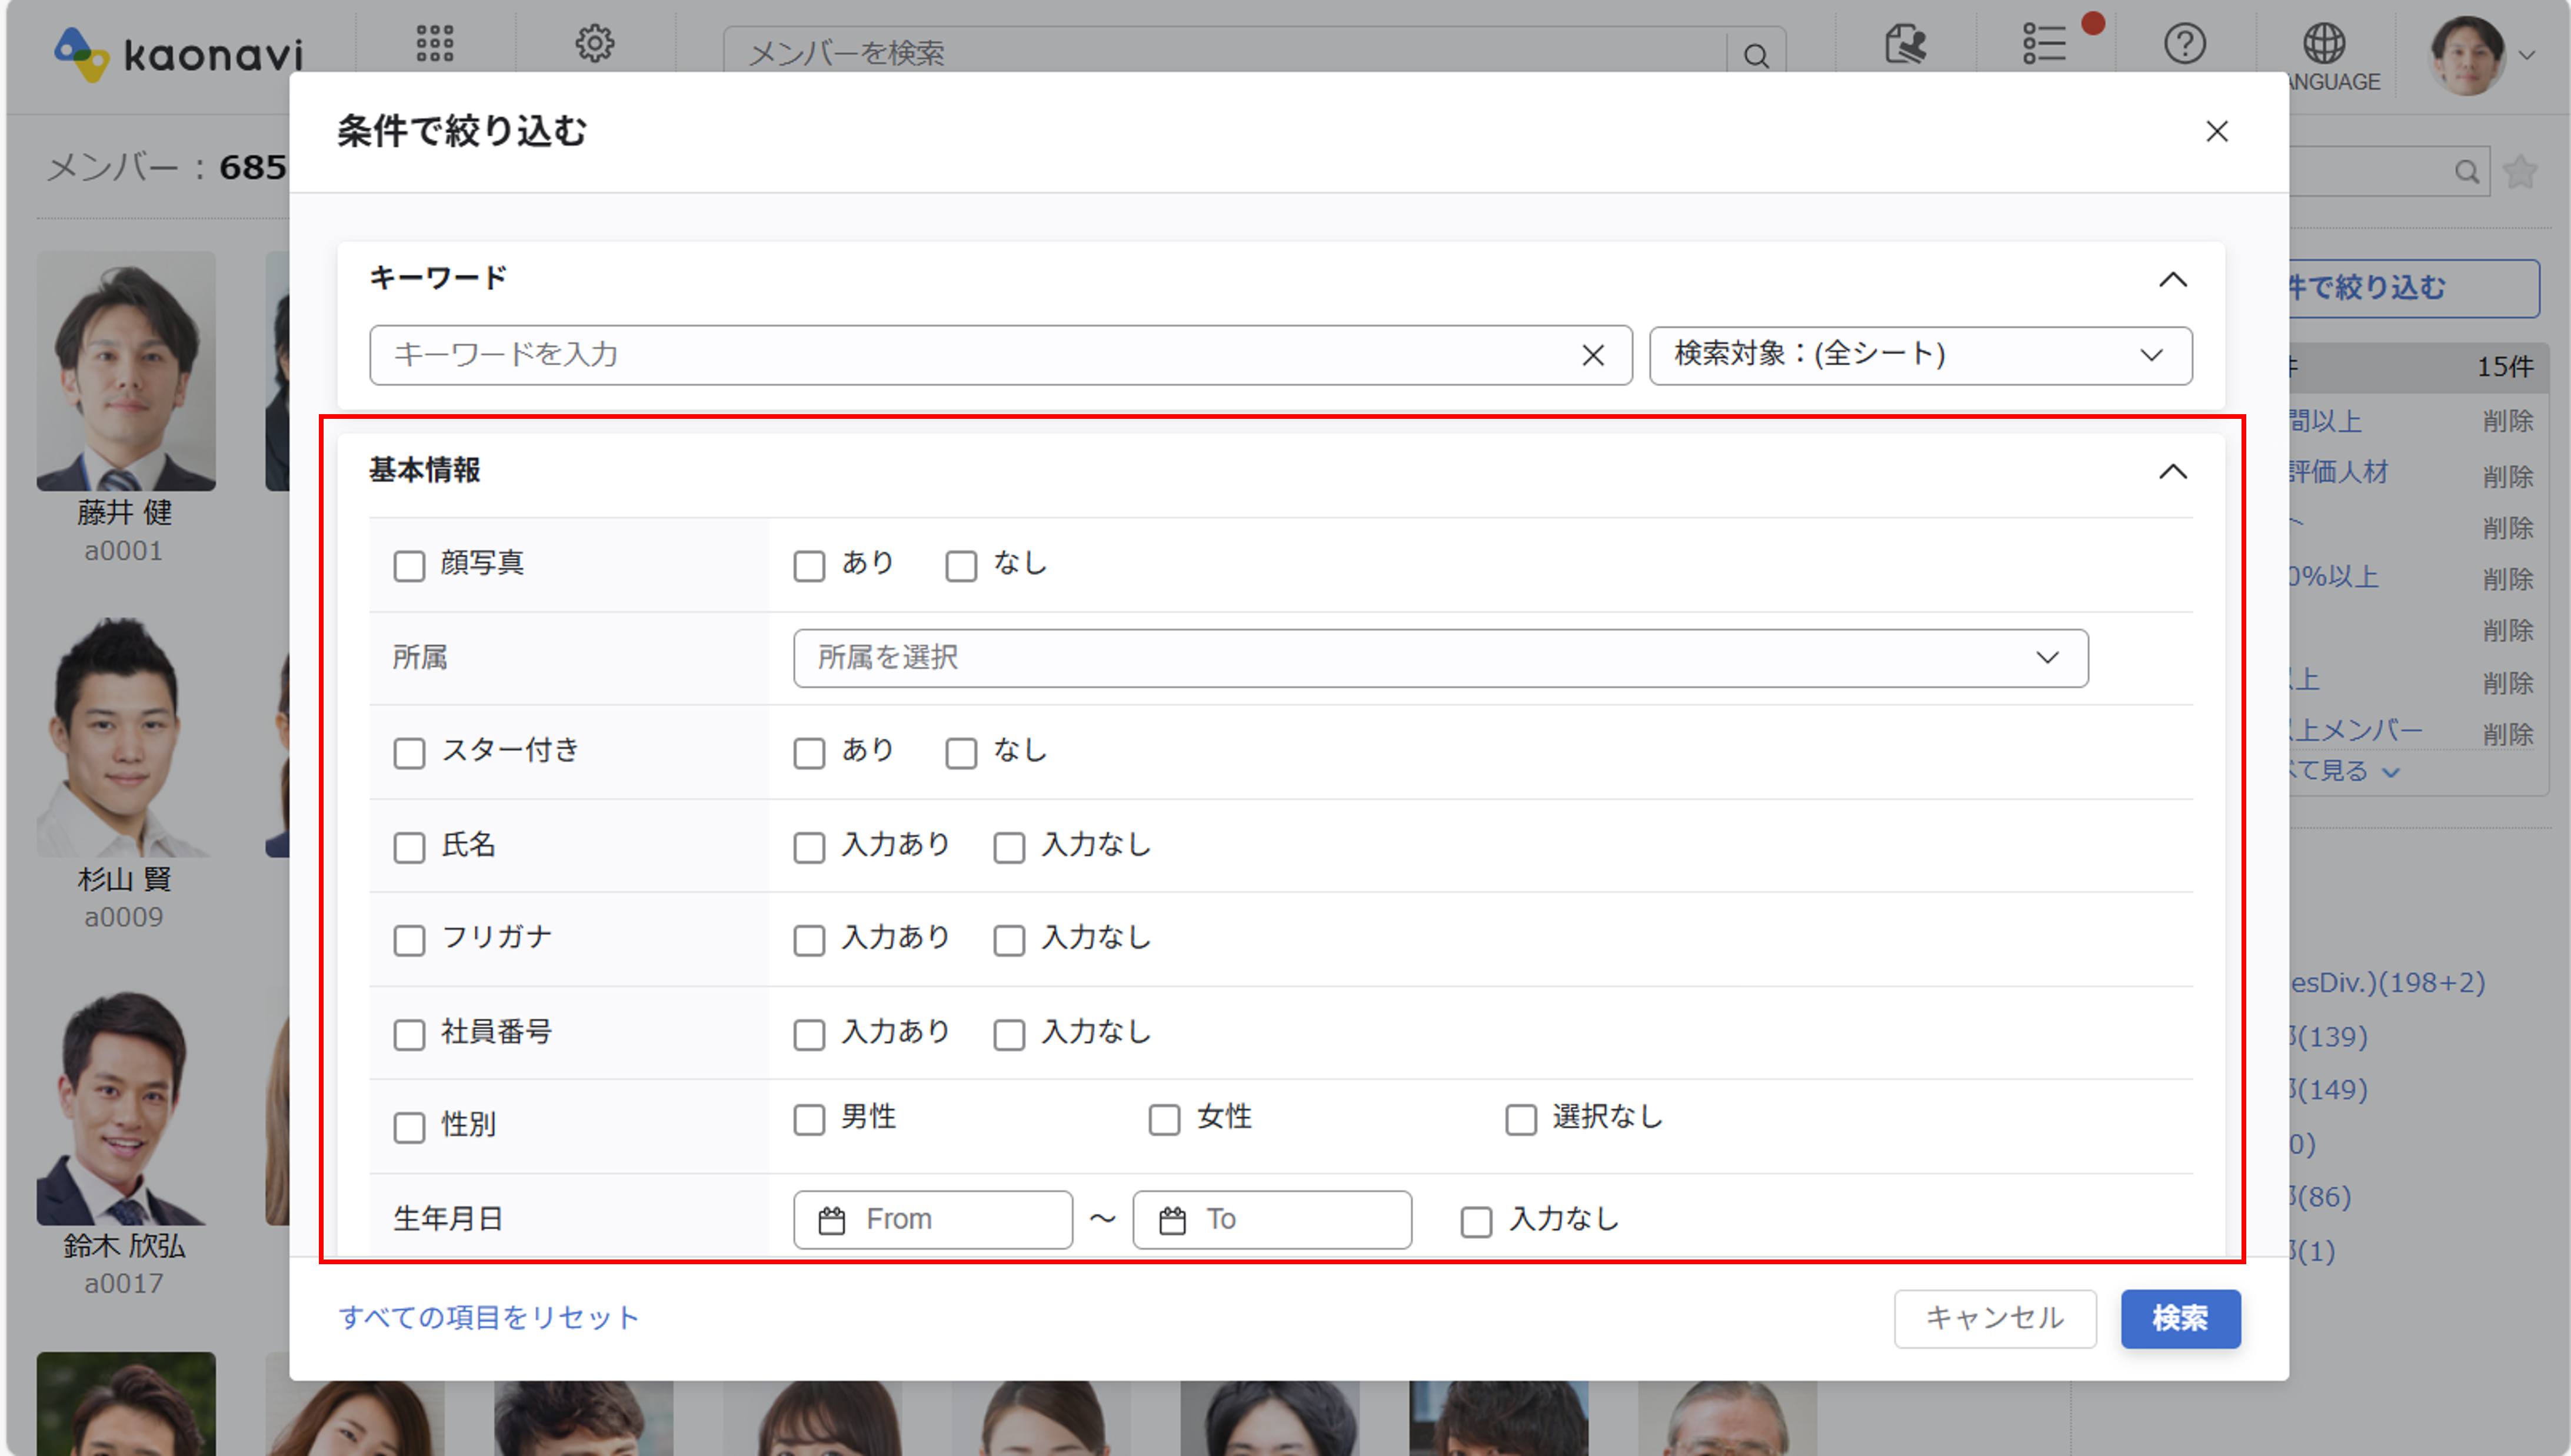Open the apps grid menu icon
Screen dimensions: 2571x1456
[435, 44]
